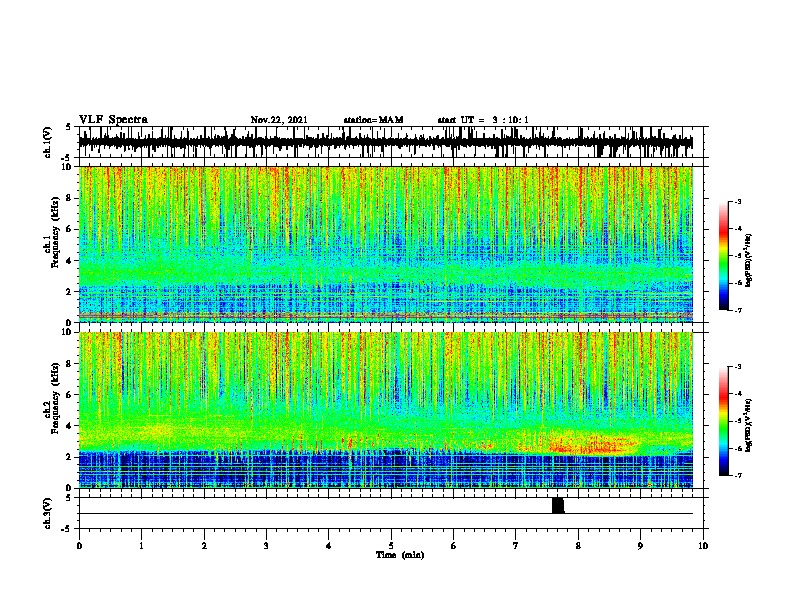Click the time axis tick label 10 at far right
The image size is (792, 612).
click(703, 546)
